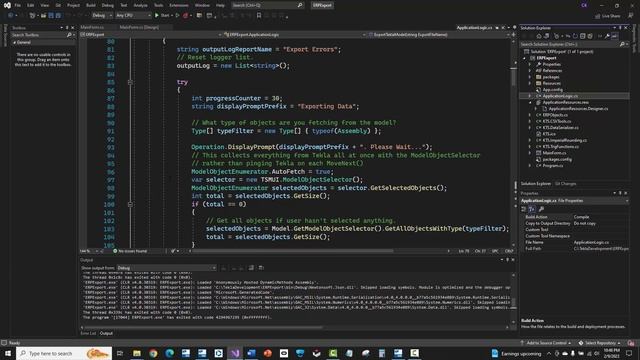The width and height of the screenshot is (640, 360).
Task: Switch to the Git Changes tab
Action: pyautogui.click(x=565, y=184)
